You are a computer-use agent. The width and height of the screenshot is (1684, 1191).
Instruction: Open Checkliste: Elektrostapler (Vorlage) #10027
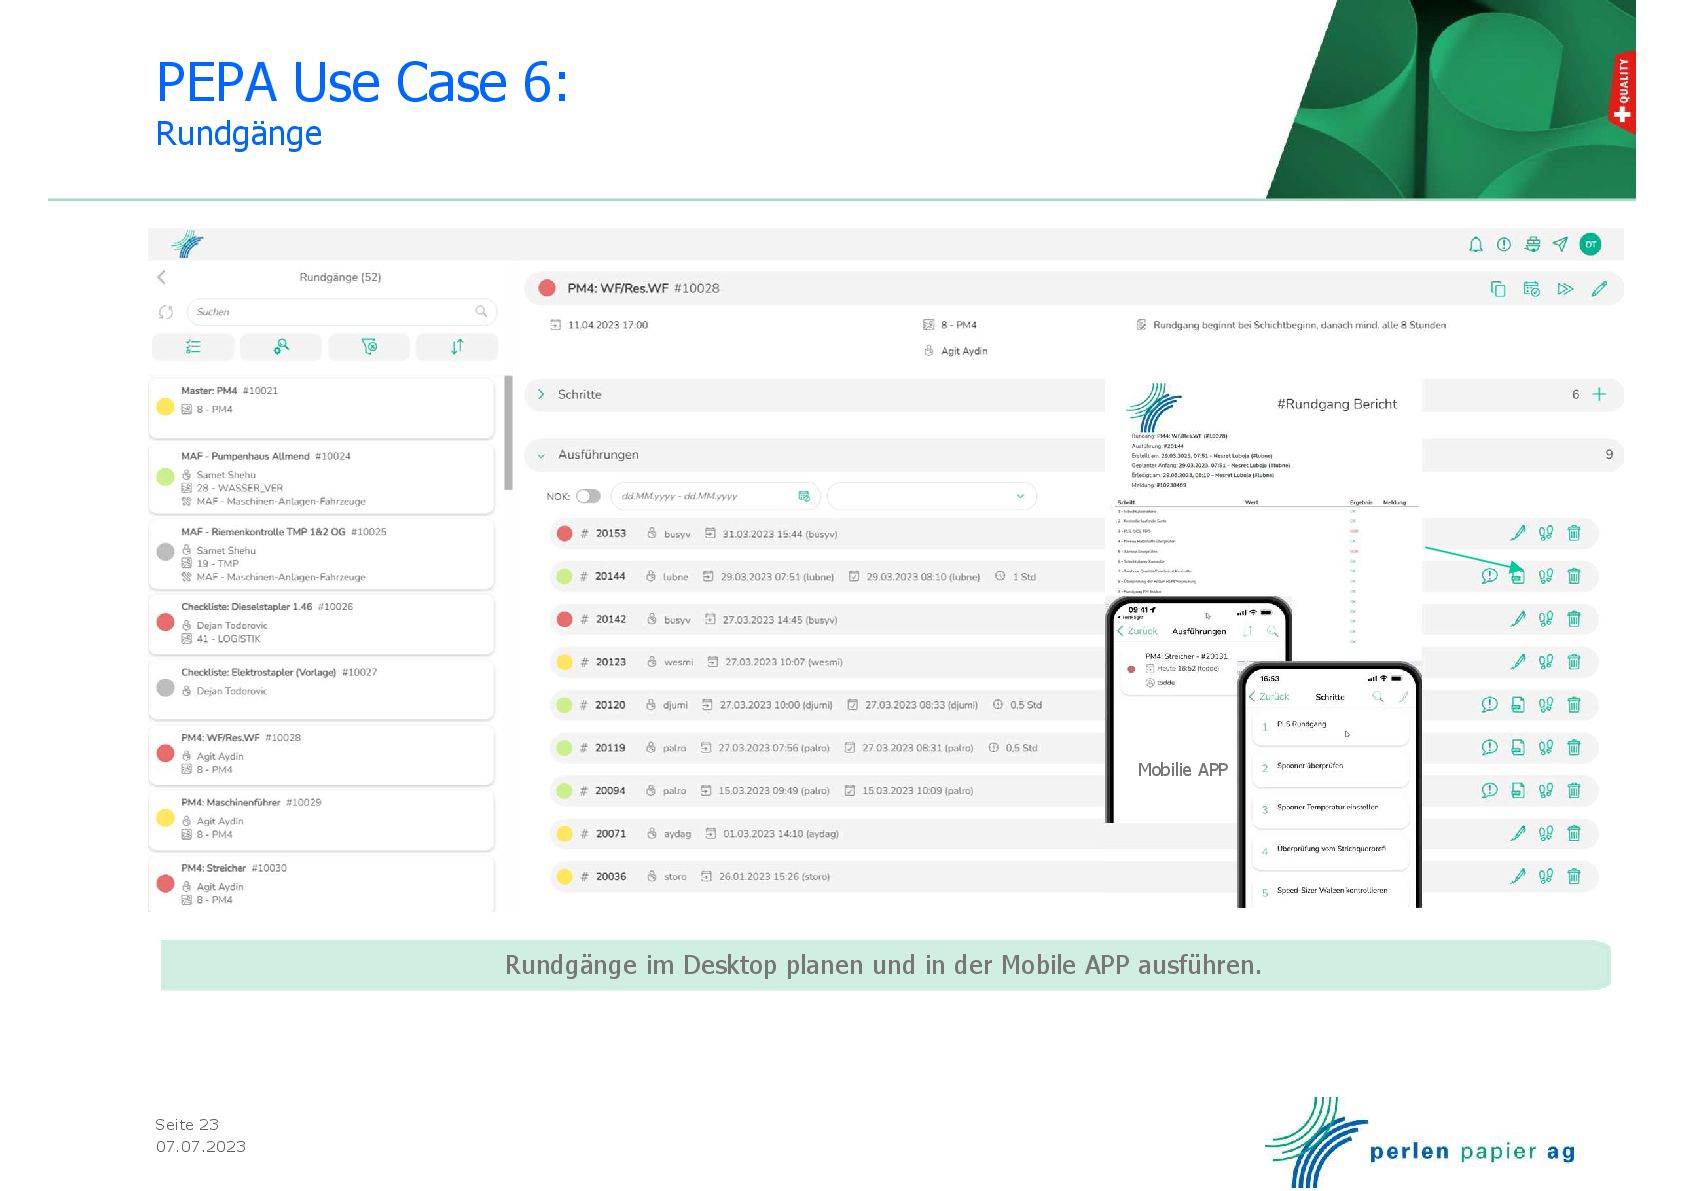(x=322, y=689)
